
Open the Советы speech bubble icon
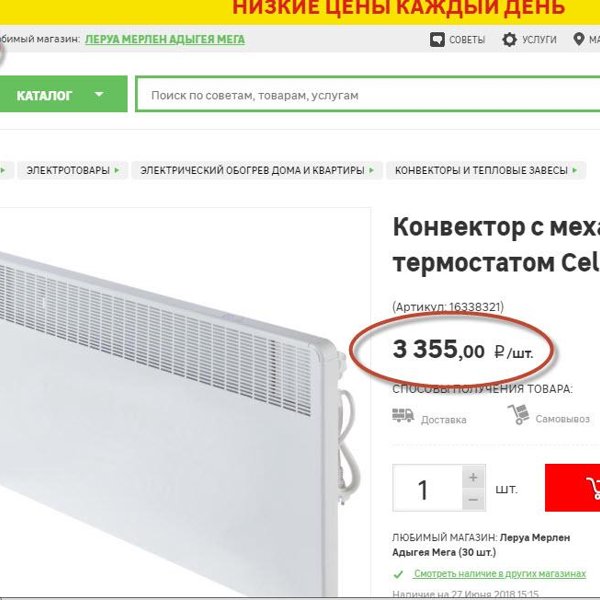pyautogui.click(x=437, y=39)
